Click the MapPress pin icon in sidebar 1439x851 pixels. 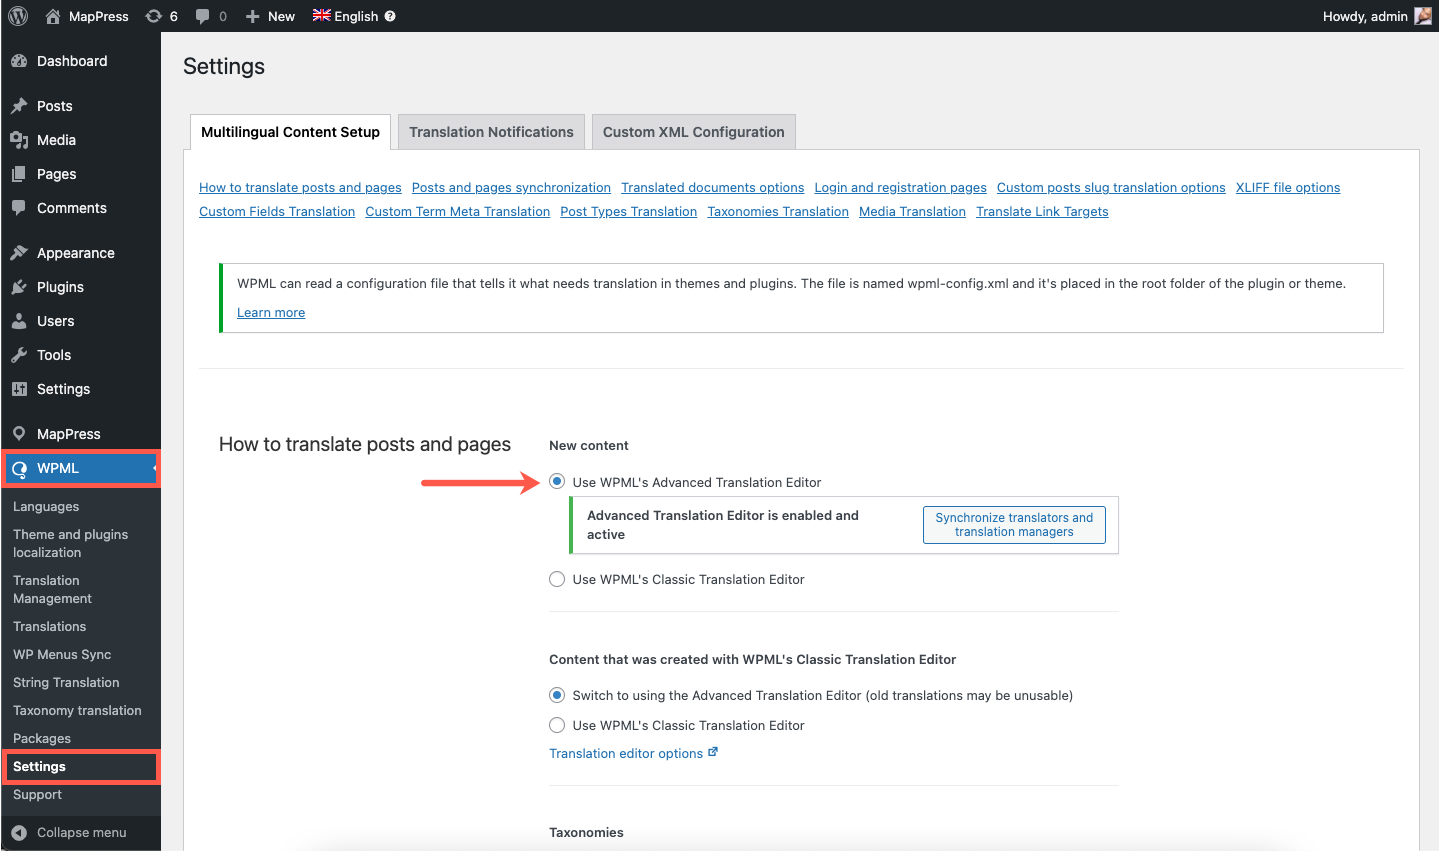(19, 434)
